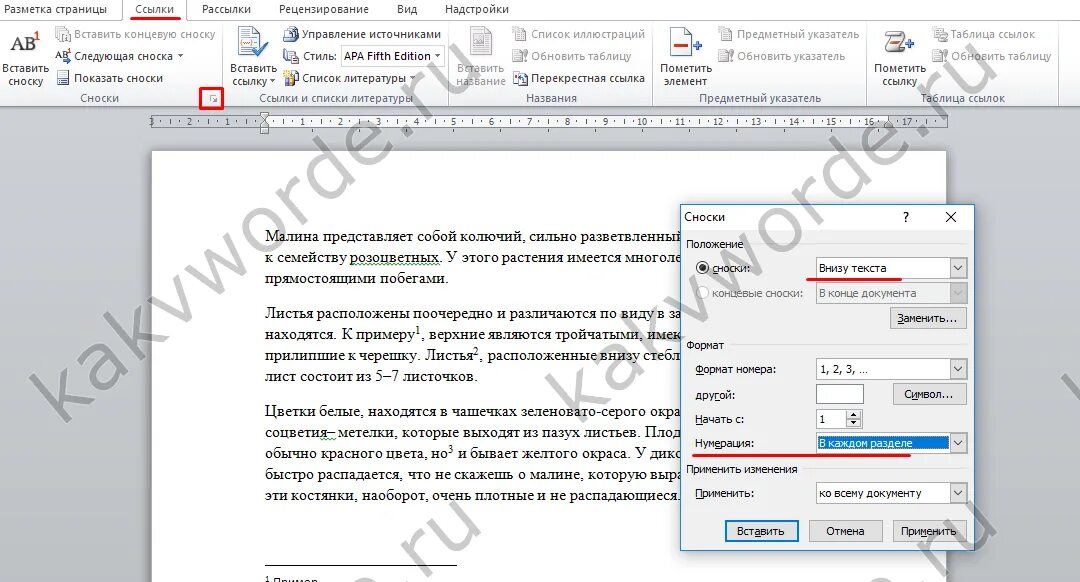Click the Вставить button in dialog
The image size is (1080, 582).
click(x=761, y=531)
